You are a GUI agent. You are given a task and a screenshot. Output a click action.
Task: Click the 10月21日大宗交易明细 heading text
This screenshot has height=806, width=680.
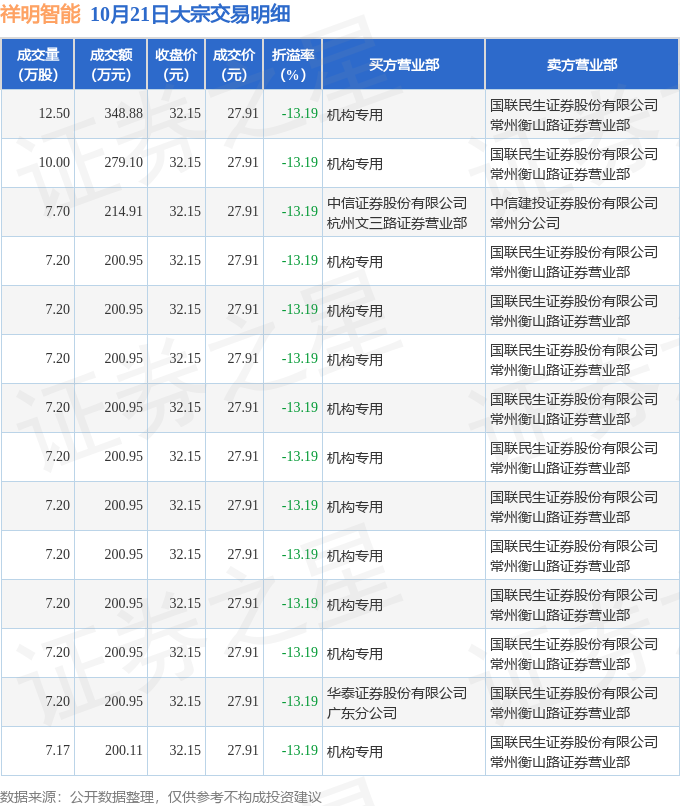pyautogui.click(x=190, y=14)
